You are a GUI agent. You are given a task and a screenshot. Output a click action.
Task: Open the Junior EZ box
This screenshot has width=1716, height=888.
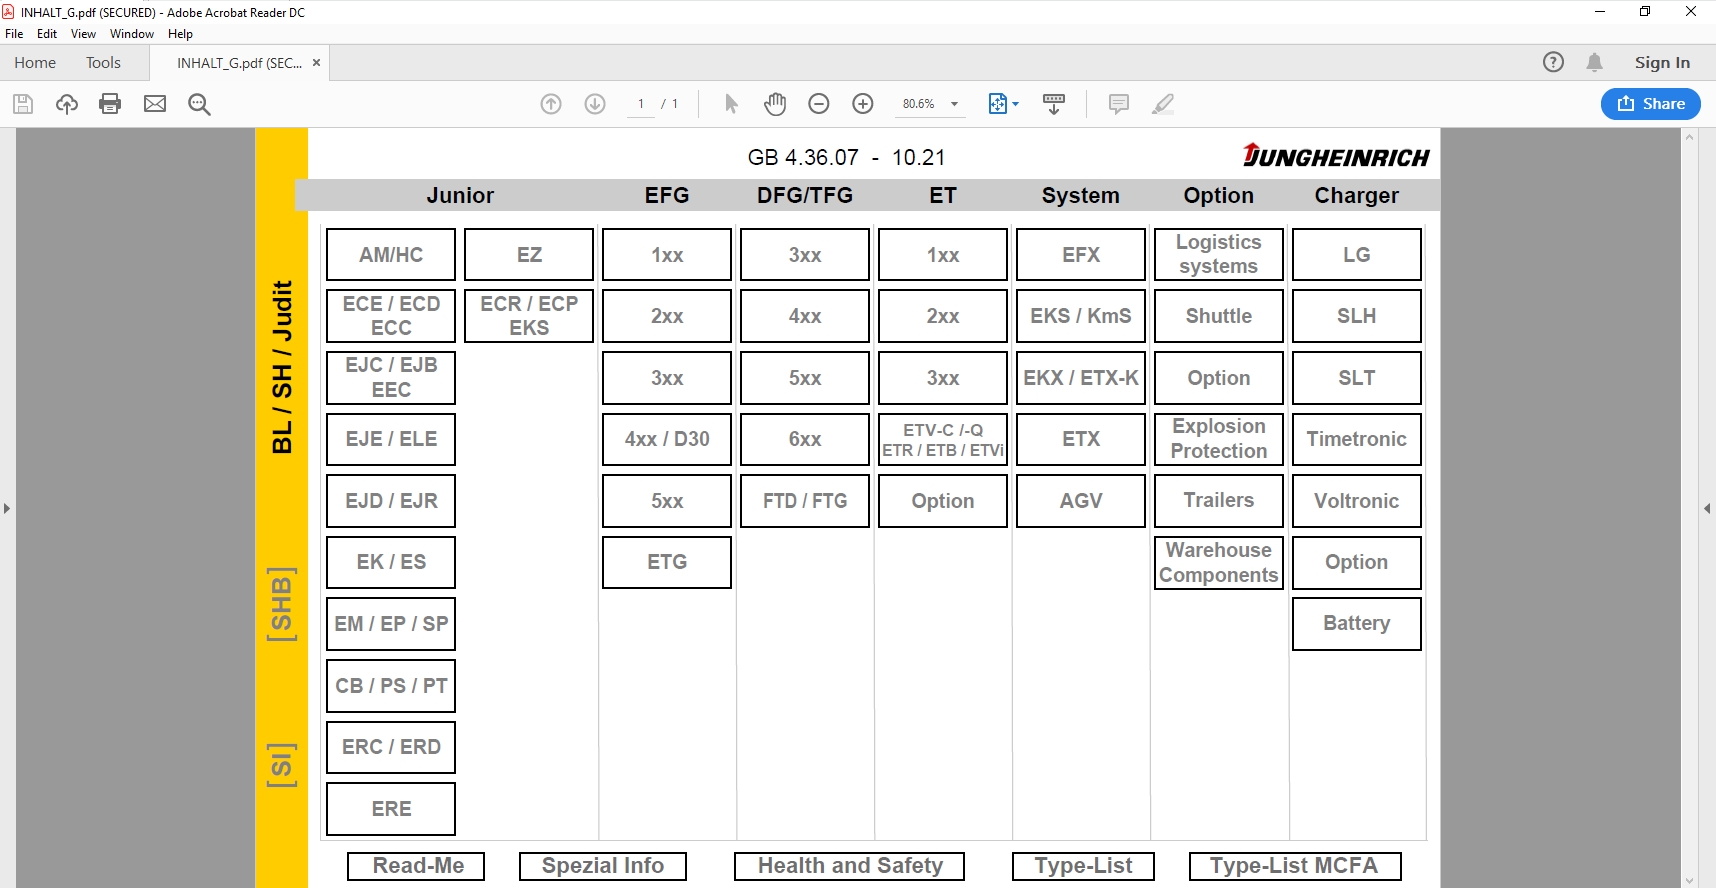529,255
